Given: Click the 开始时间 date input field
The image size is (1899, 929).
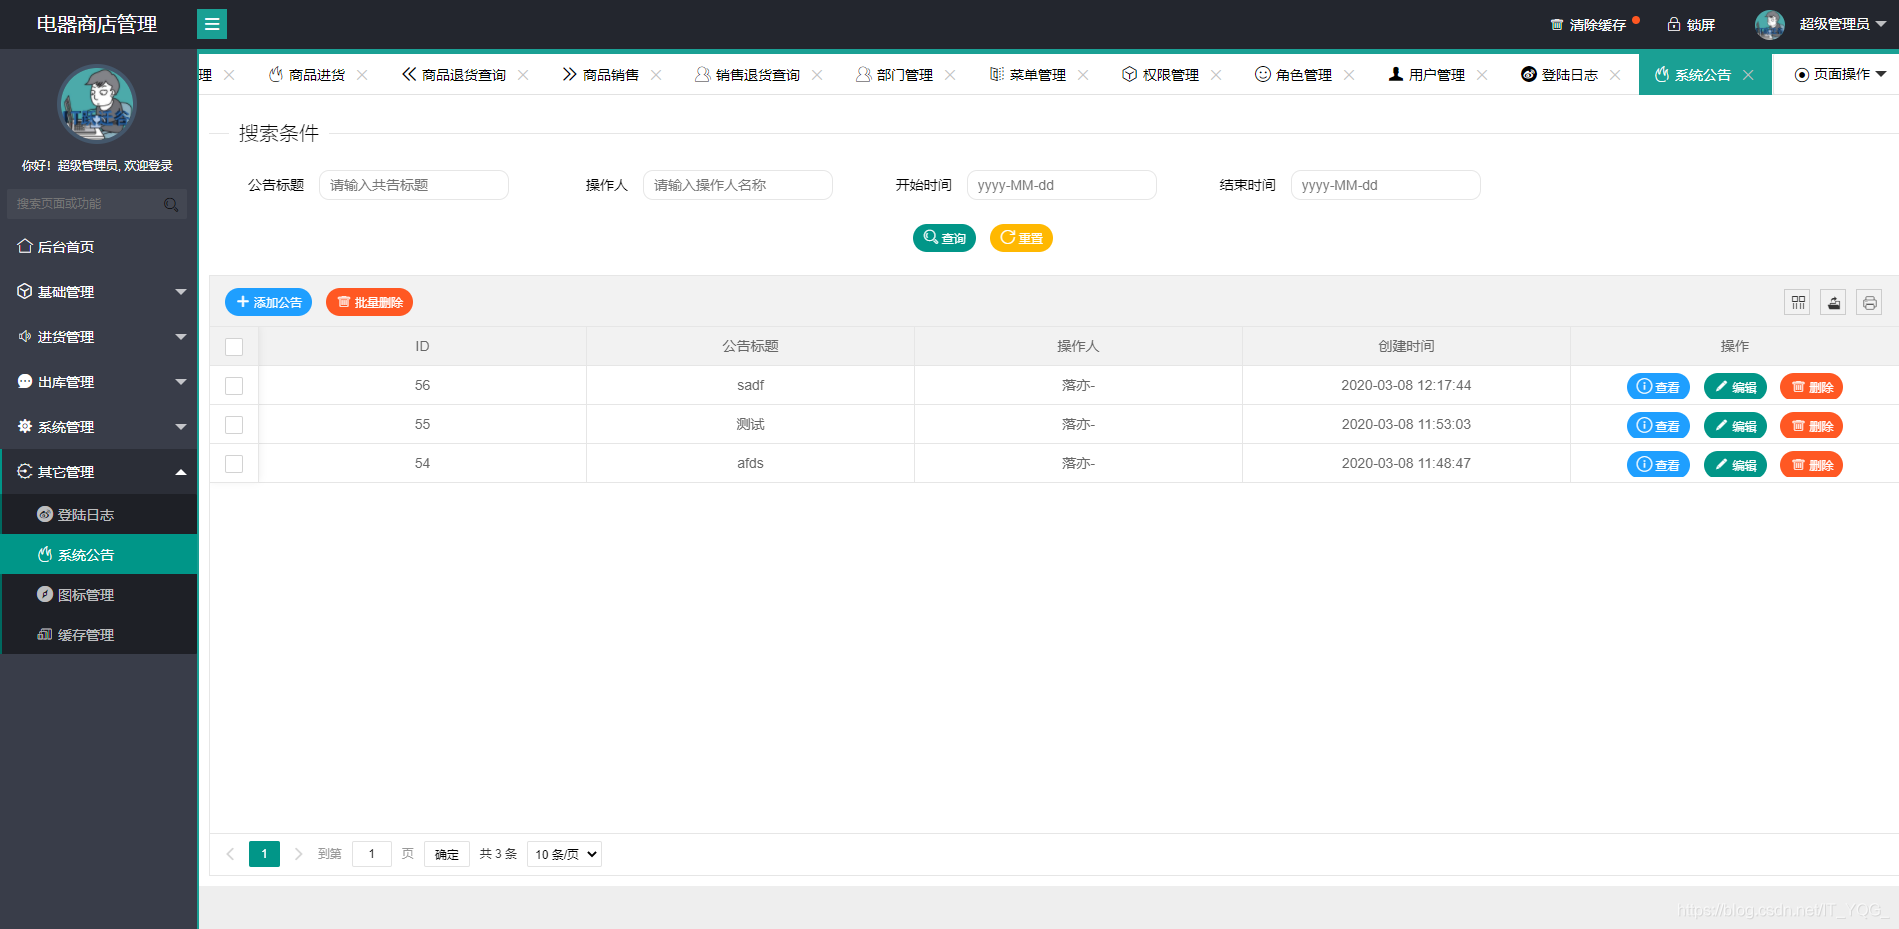Looking at the screenshot, I should [1061, 184].
